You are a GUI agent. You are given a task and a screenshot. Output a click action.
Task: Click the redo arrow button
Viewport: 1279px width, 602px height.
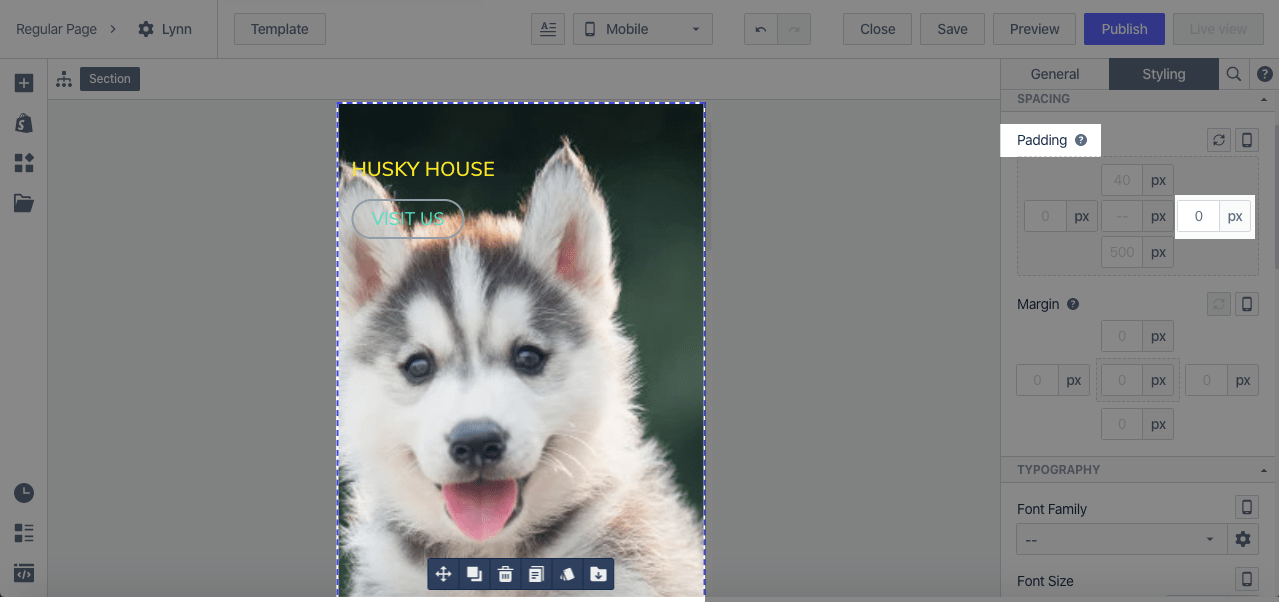point(794,29)
